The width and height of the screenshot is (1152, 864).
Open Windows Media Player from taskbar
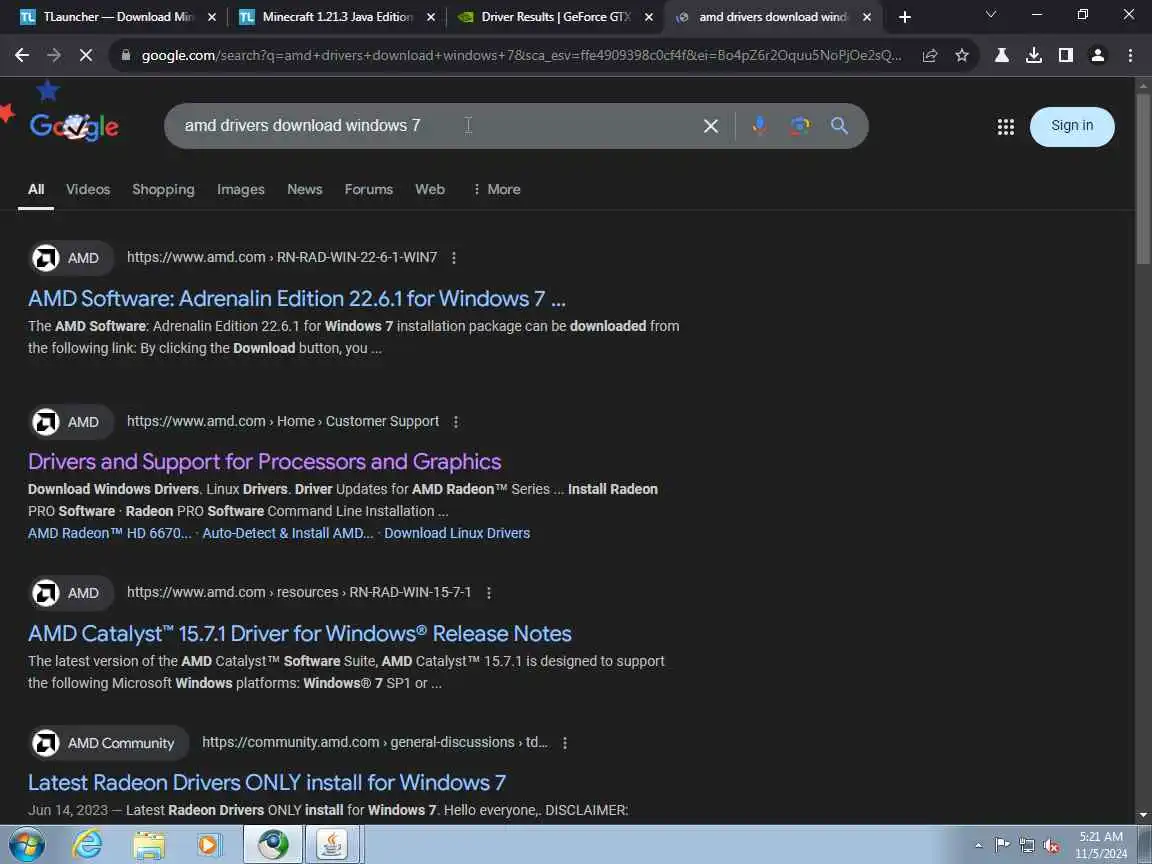click(209, 844)
